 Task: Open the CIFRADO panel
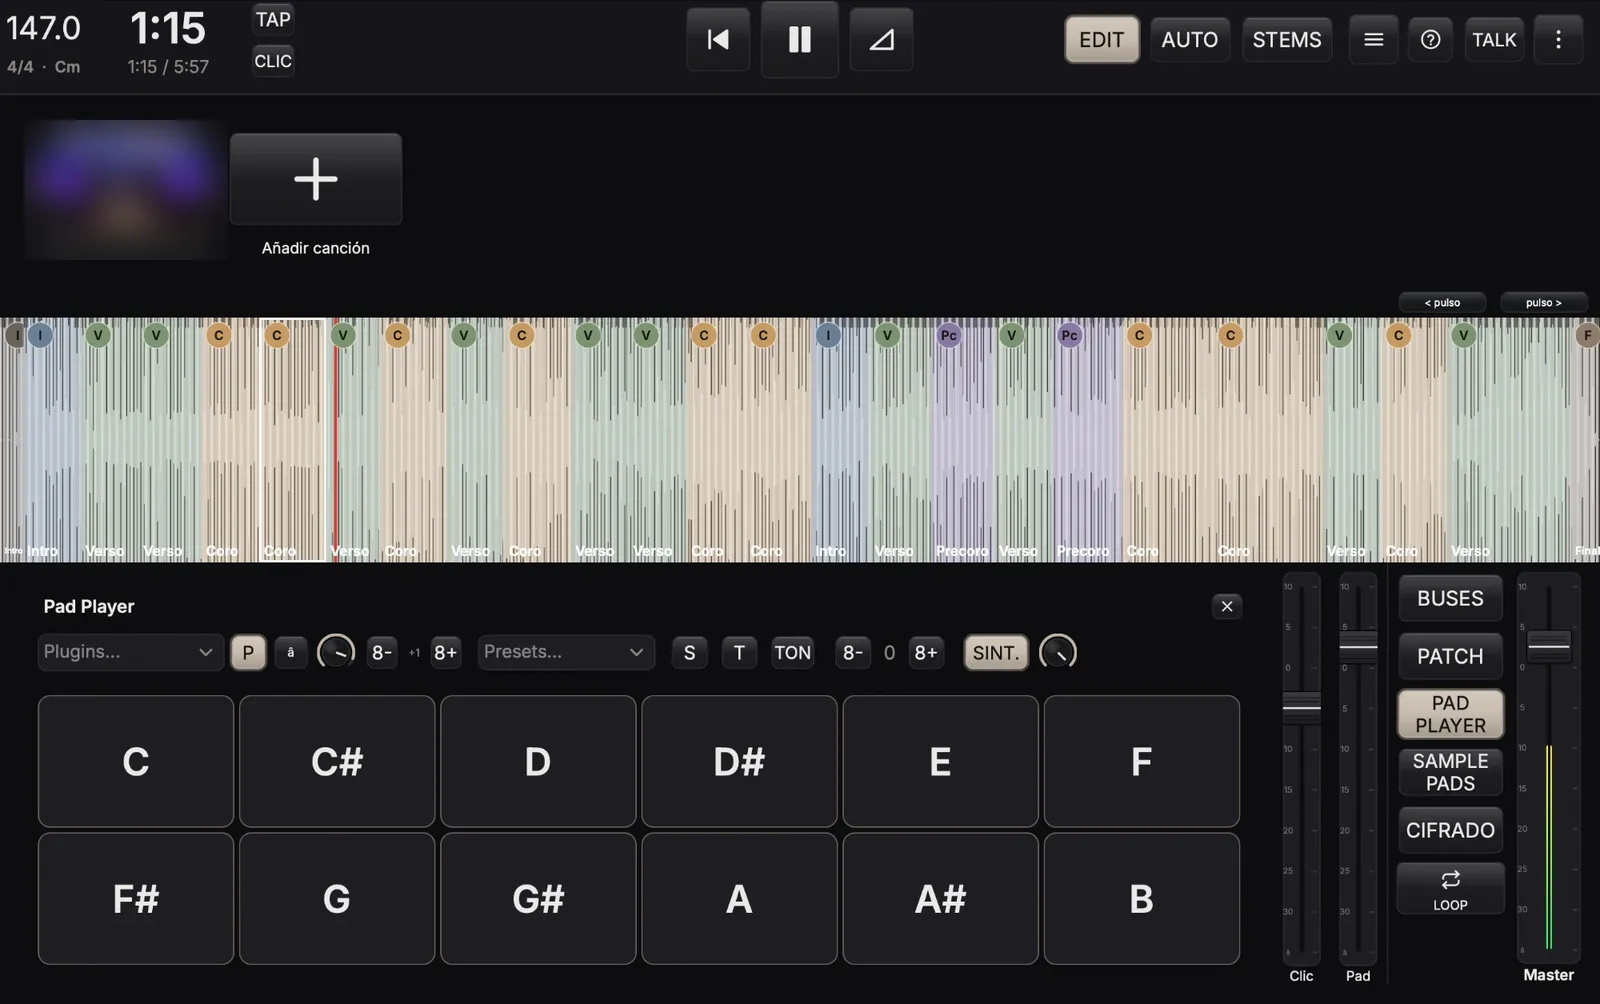[1450, 830]
